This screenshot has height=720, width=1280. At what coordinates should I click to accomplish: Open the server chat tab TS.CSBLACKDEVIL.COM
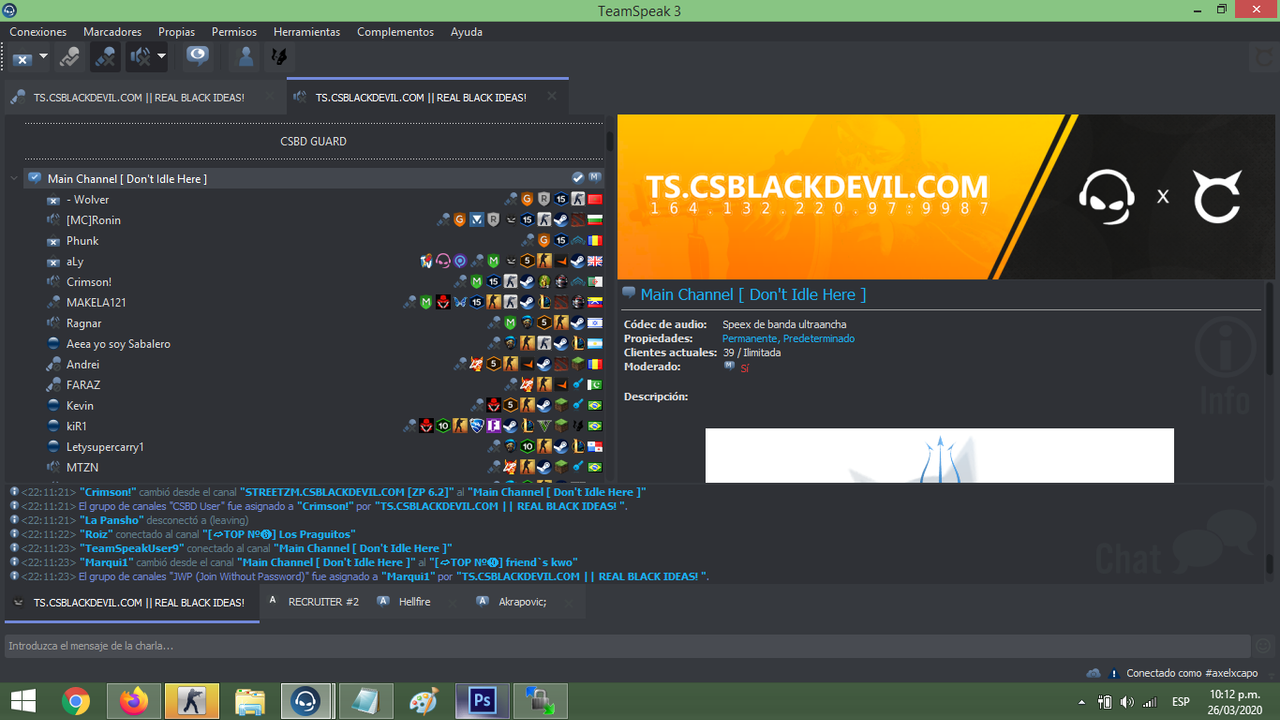point(132,603)
